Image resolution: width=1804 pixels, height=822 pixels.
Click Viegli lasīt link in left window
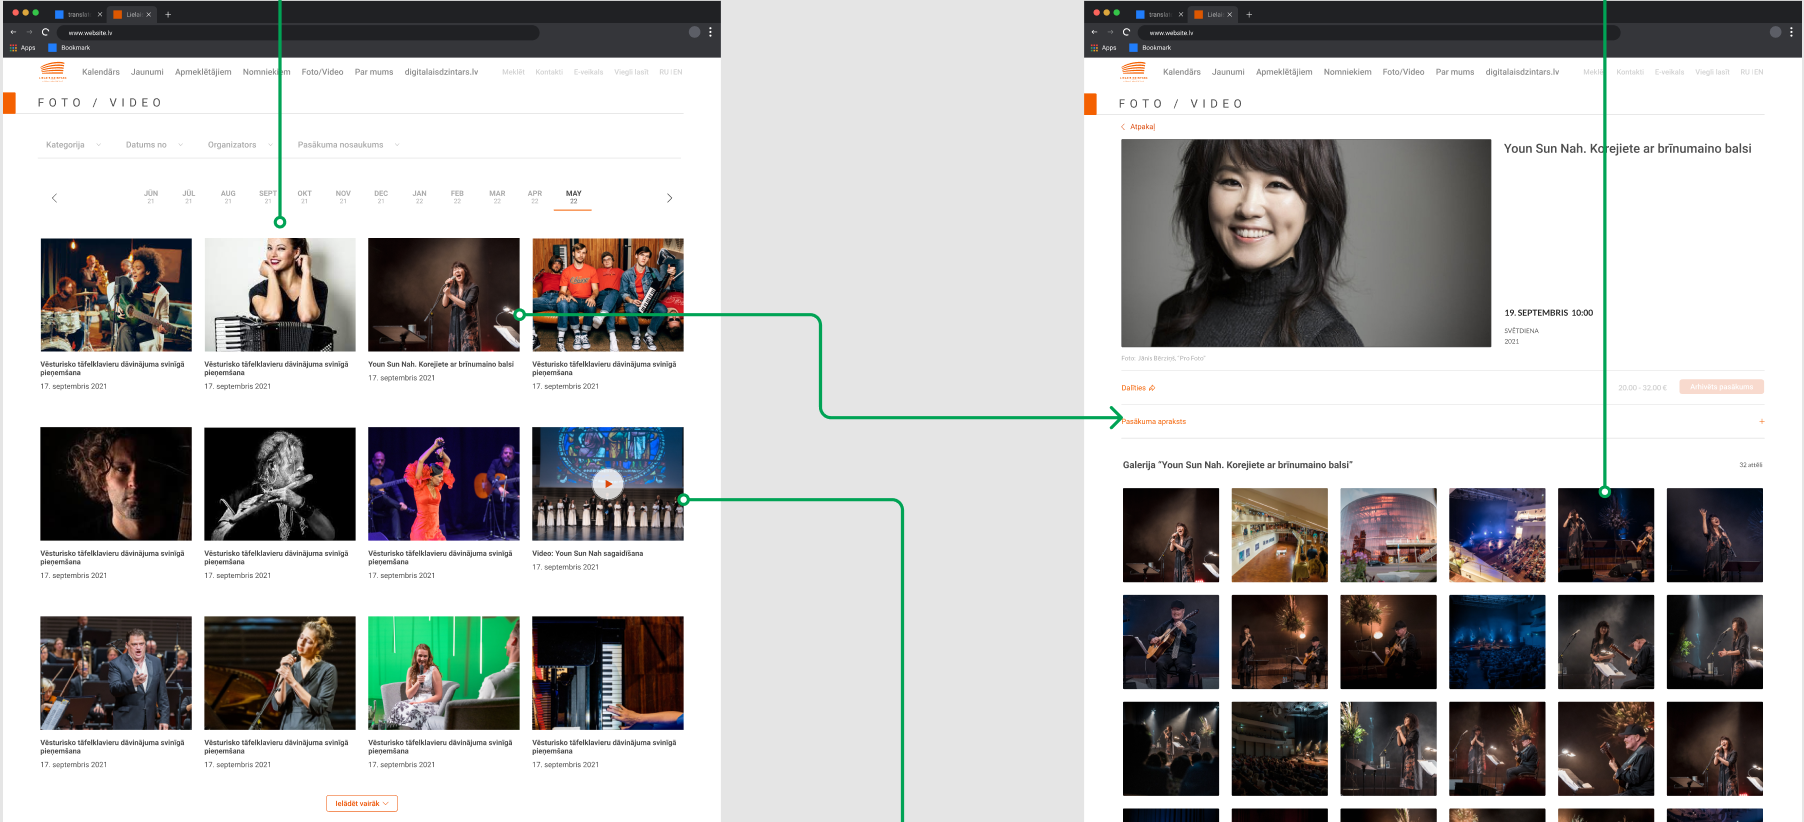(x=631, y=72)
